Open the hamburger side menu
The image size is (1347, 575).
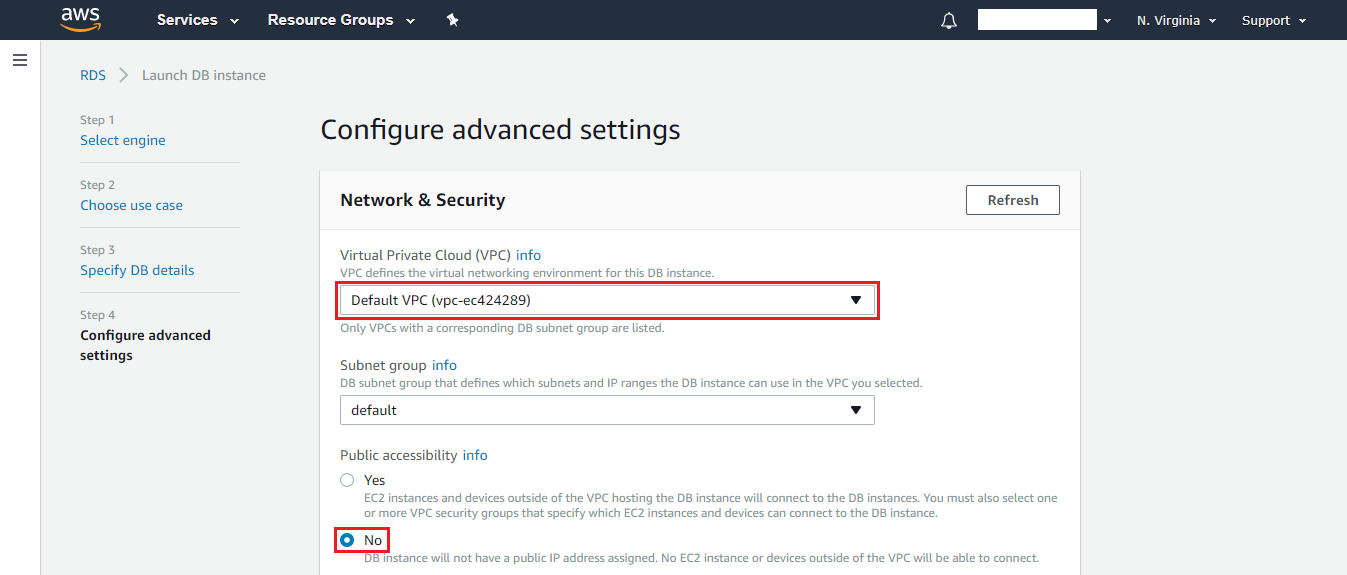(x=19, y=61)
